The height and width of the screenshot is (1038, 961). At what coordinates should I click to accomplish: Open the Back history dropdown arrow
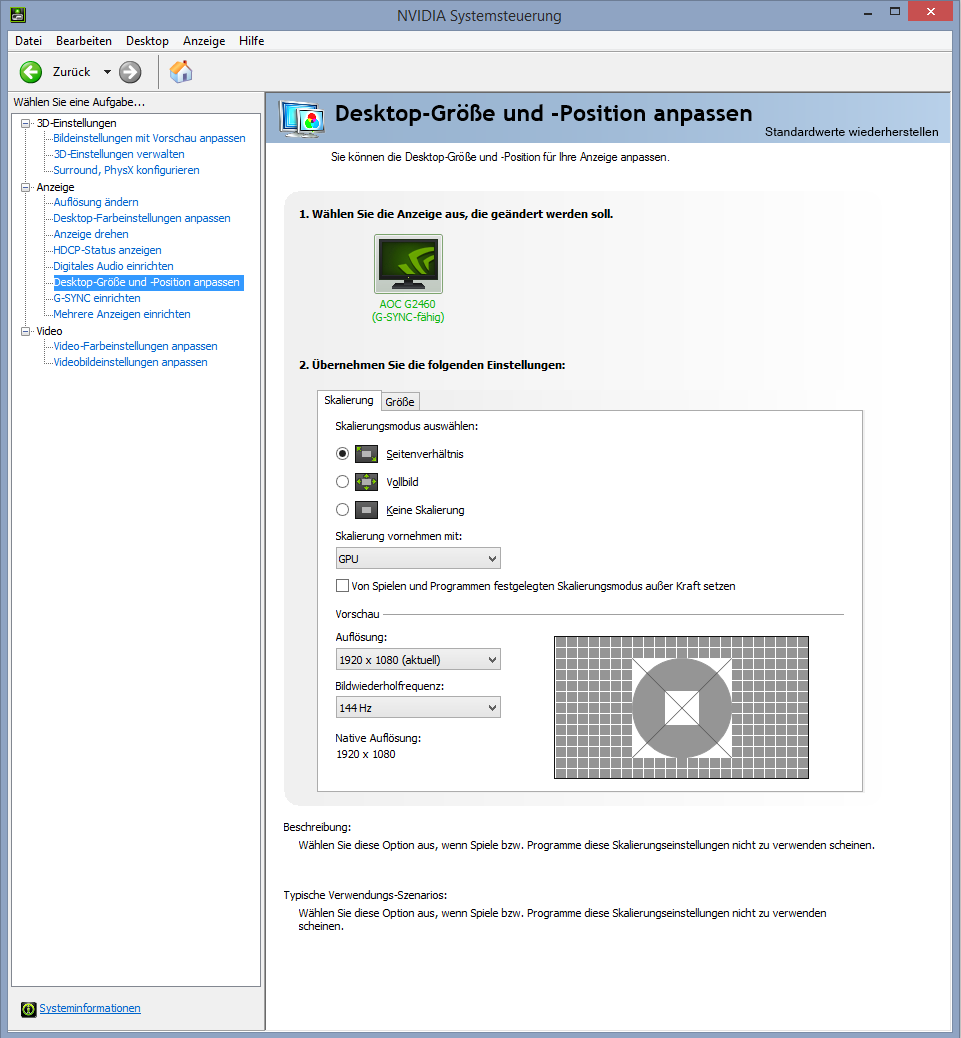[107, 71]
